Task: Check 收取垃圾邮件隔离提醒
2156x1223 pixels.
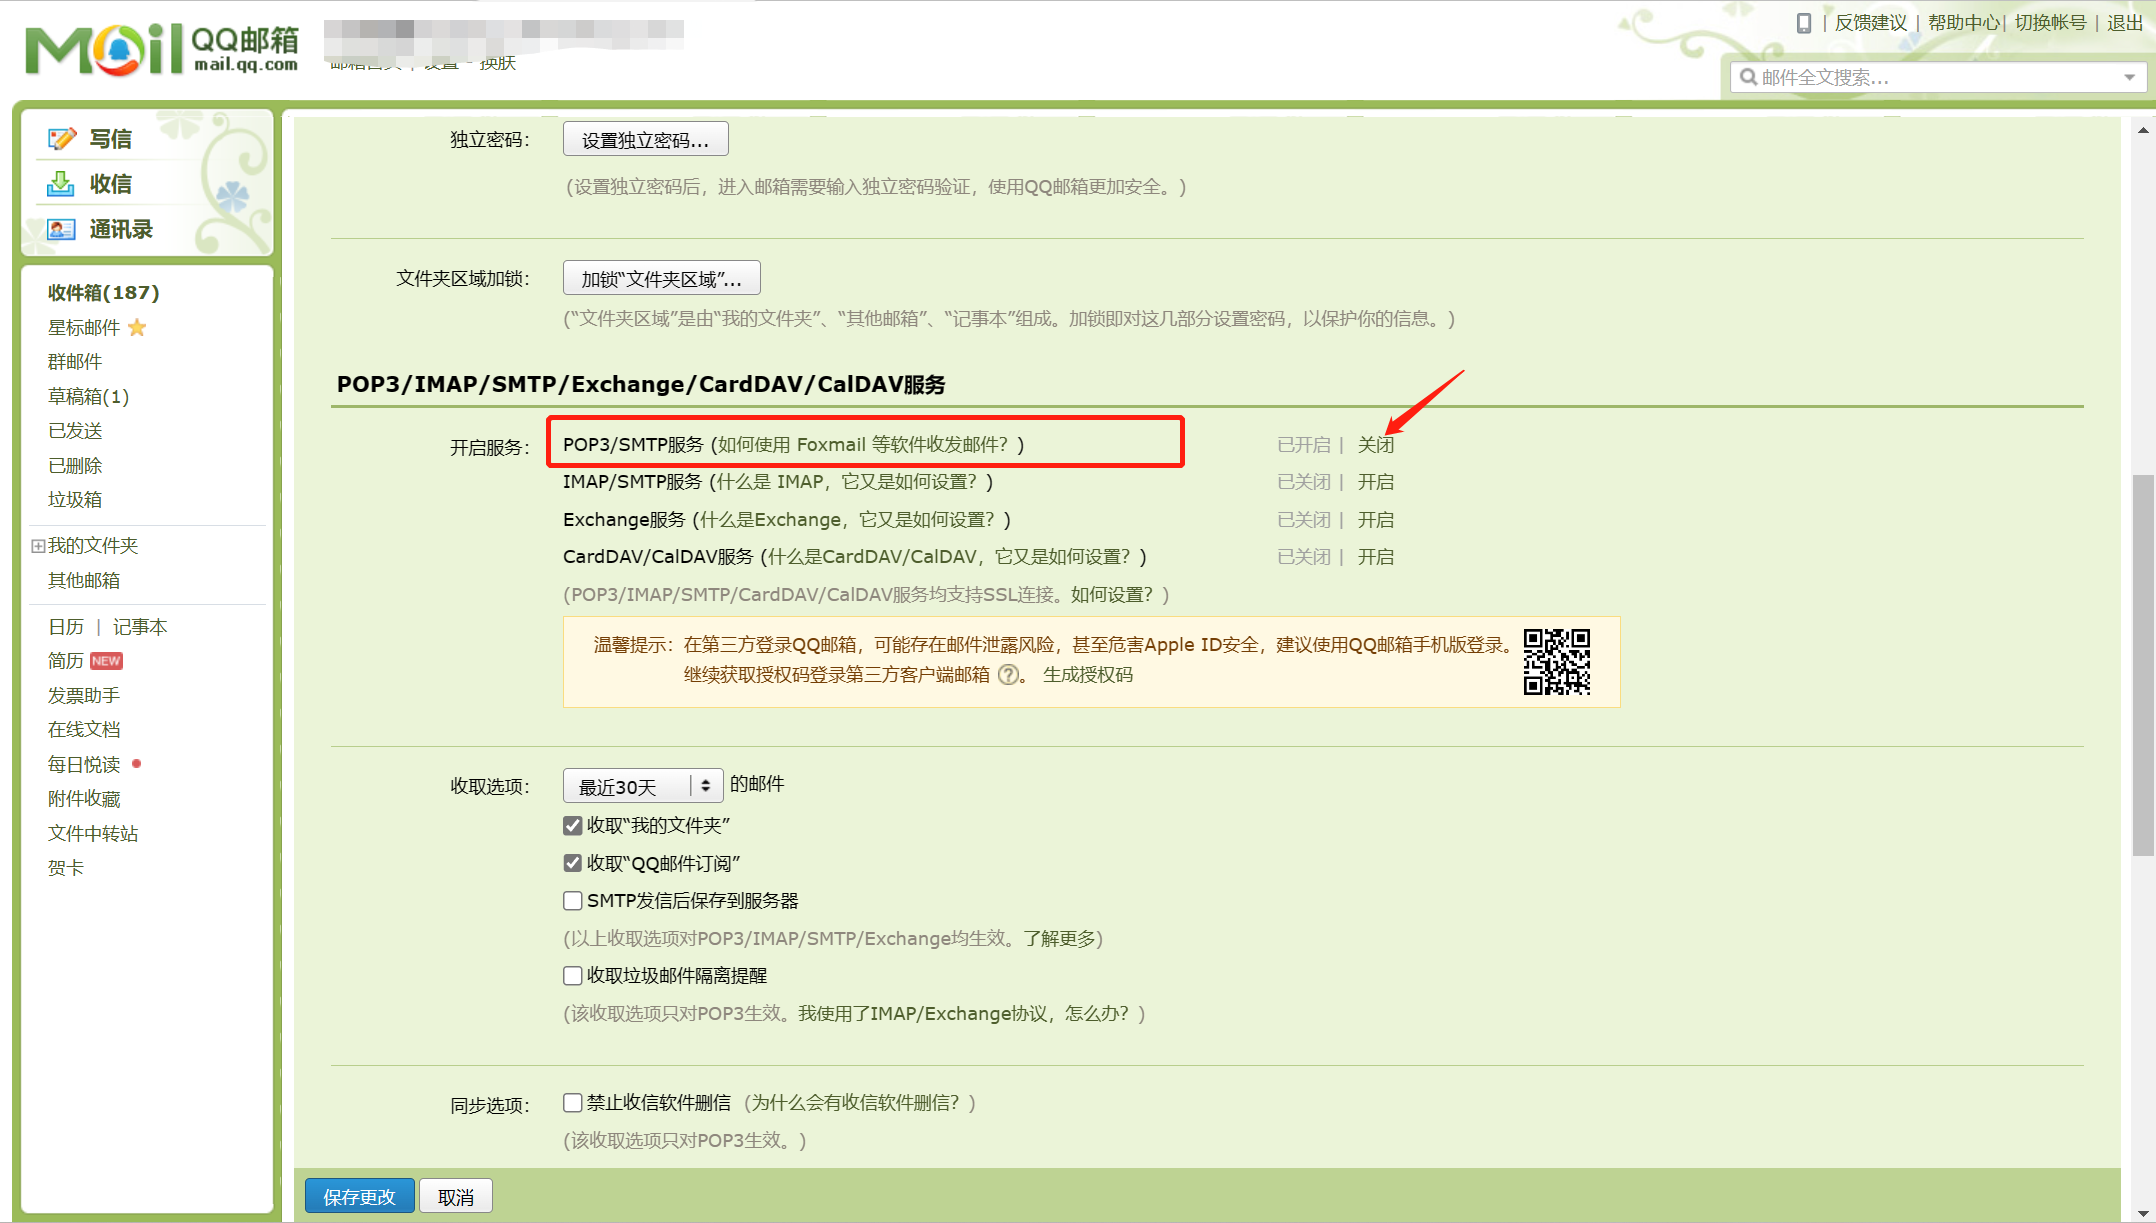Action: [x=572, y=975]
